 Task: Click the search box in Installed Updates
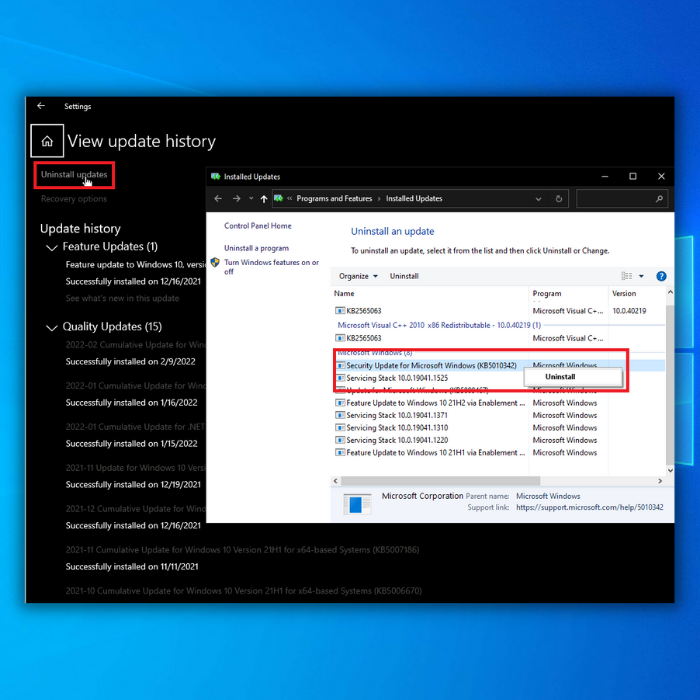point(621,199)
